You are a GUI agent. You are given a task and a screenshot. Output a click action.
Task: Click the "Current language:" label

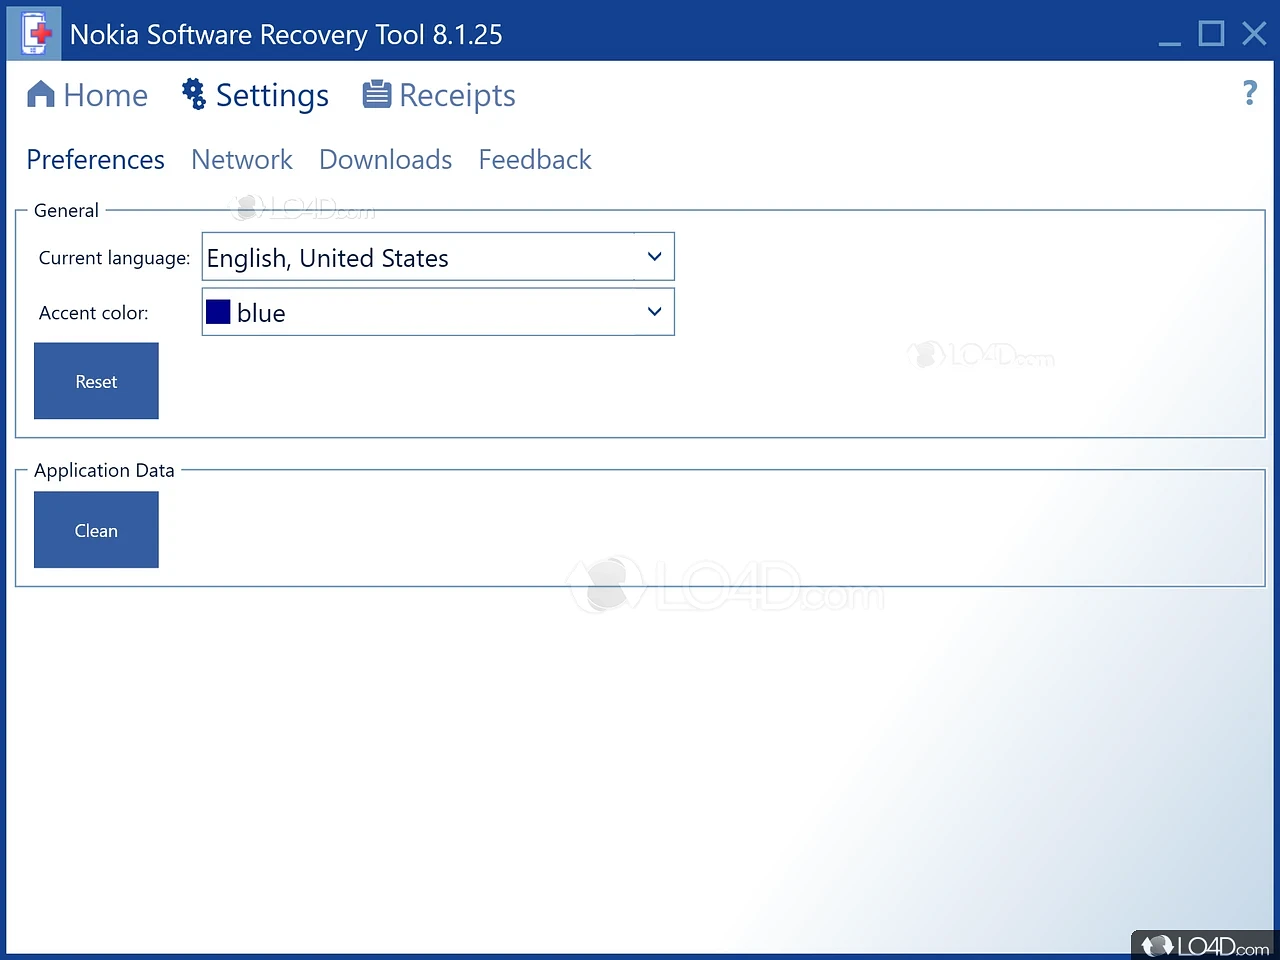[114, 258]
